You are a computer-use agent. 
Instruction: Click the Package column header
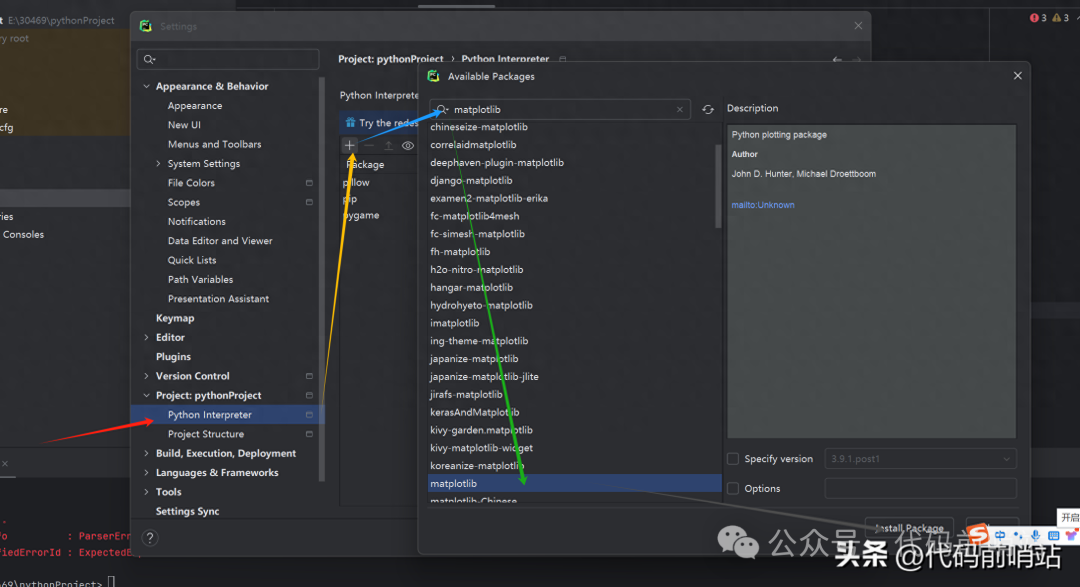365,165
